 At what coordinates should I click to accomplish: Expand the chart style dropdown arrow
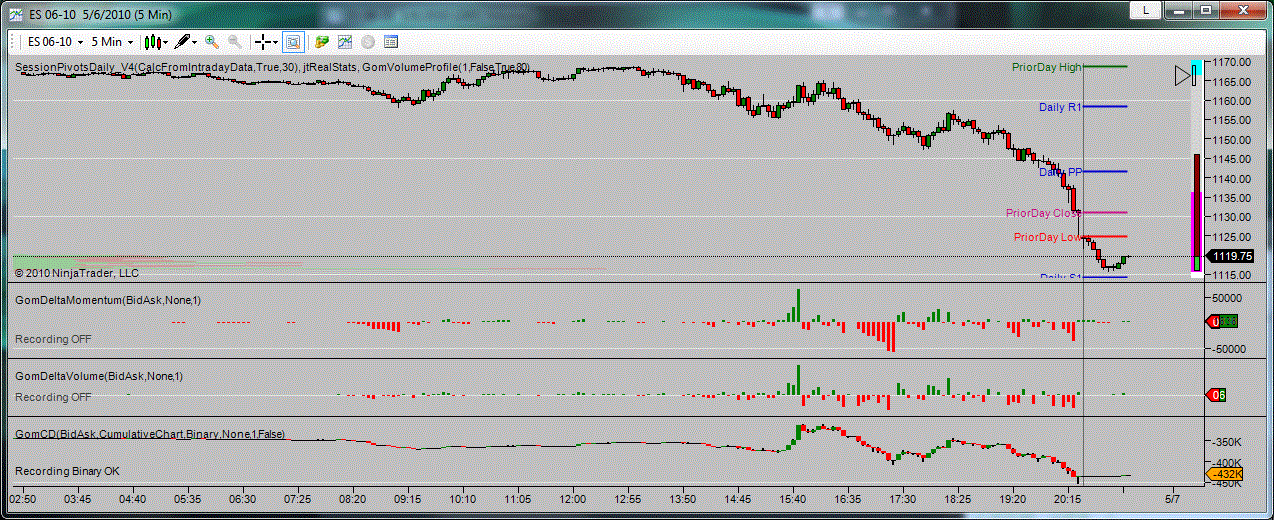[x=165, y=42]
